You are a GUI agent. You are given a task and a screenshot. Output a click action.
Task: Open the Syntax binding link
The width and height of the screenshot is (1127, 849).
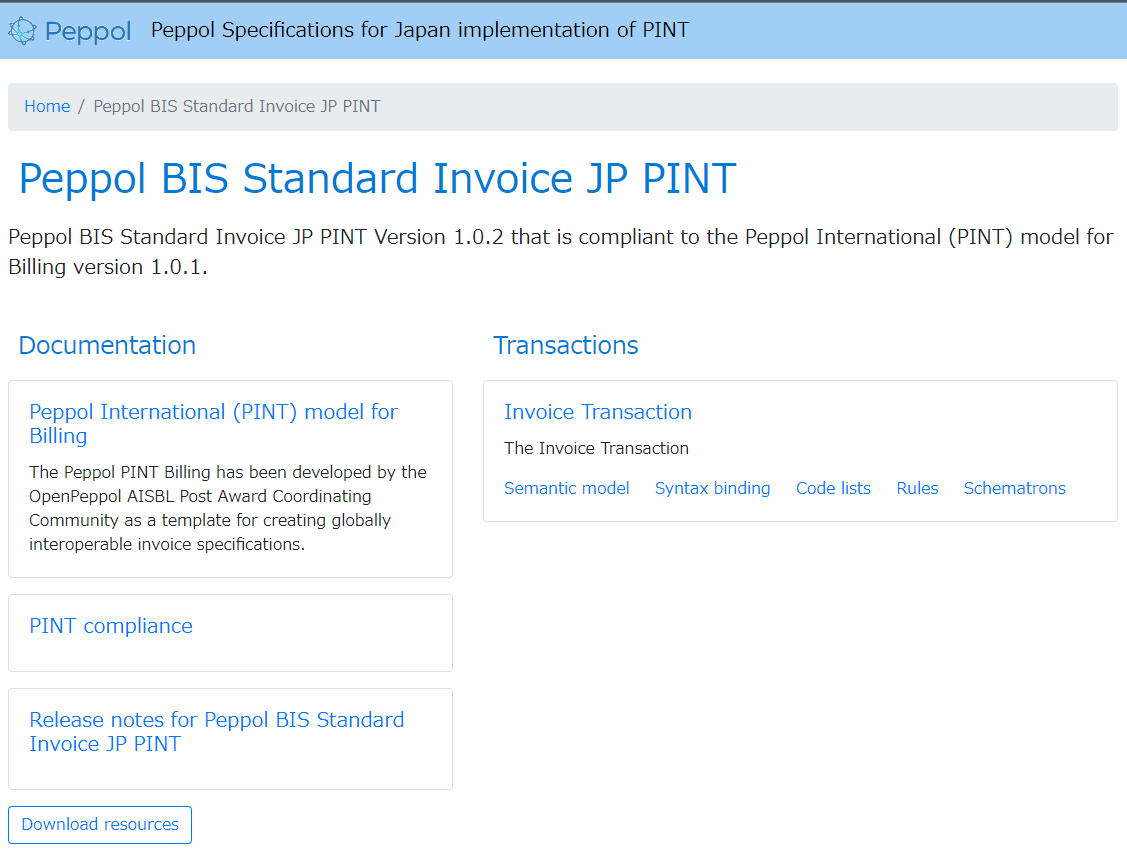coord(712,488)
